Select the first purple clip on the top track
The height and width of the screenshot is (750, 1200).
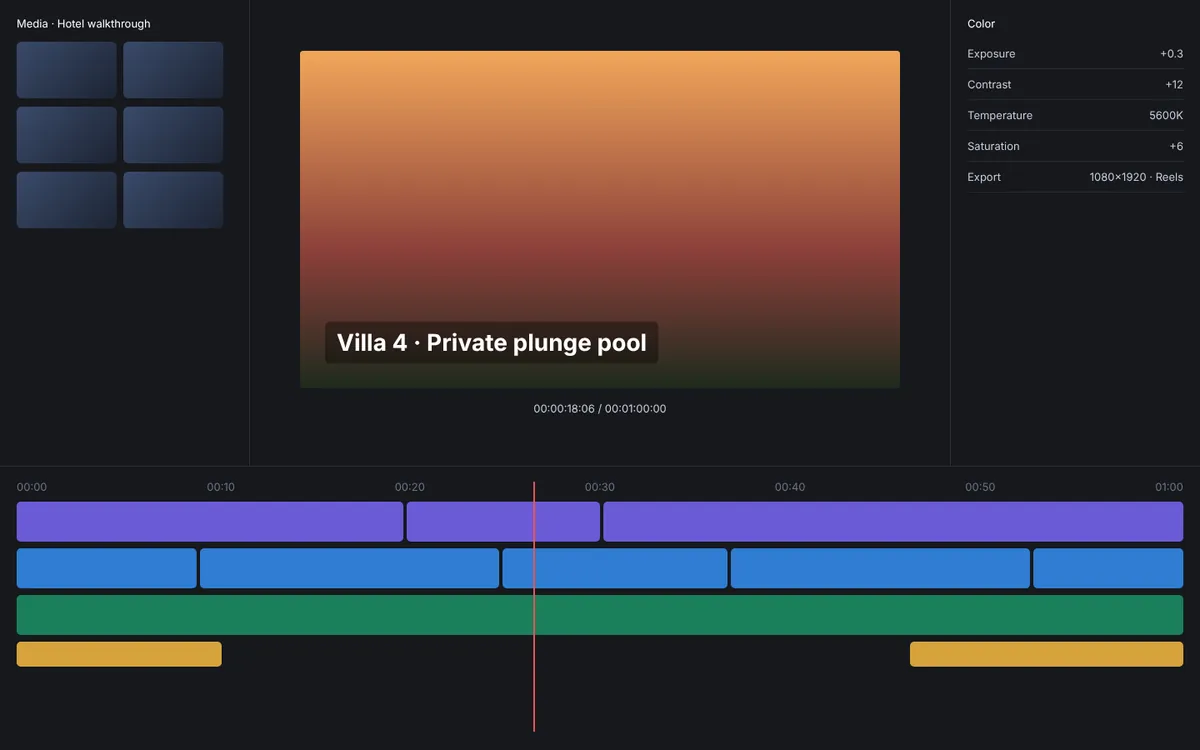pyautogui.click(x=210, y=522)
